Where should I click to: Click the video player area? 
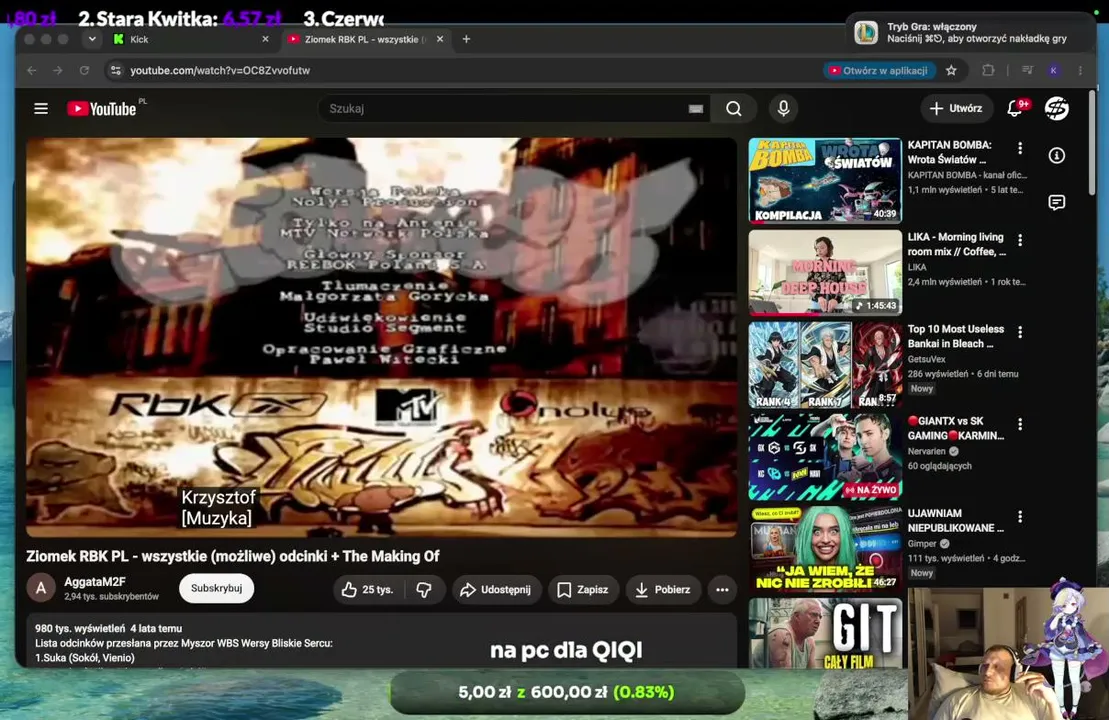coord(381,337)
